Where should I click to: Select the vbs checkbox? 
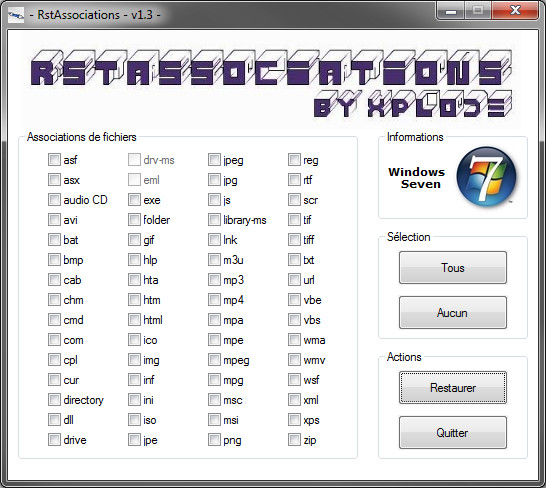(295, 320)
